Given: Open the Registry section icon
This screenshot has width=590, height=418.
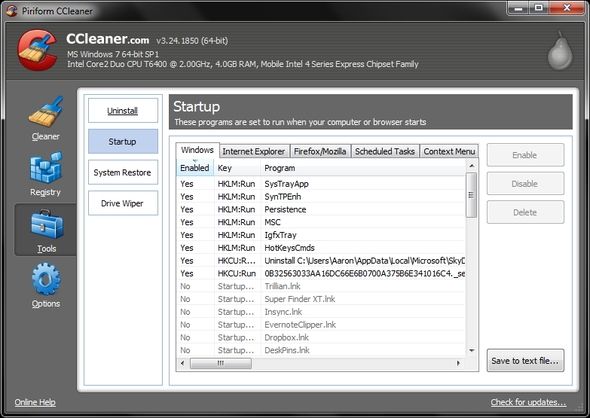Looking at the screenshot, I should pyautogui.click(x=46, y=168).
